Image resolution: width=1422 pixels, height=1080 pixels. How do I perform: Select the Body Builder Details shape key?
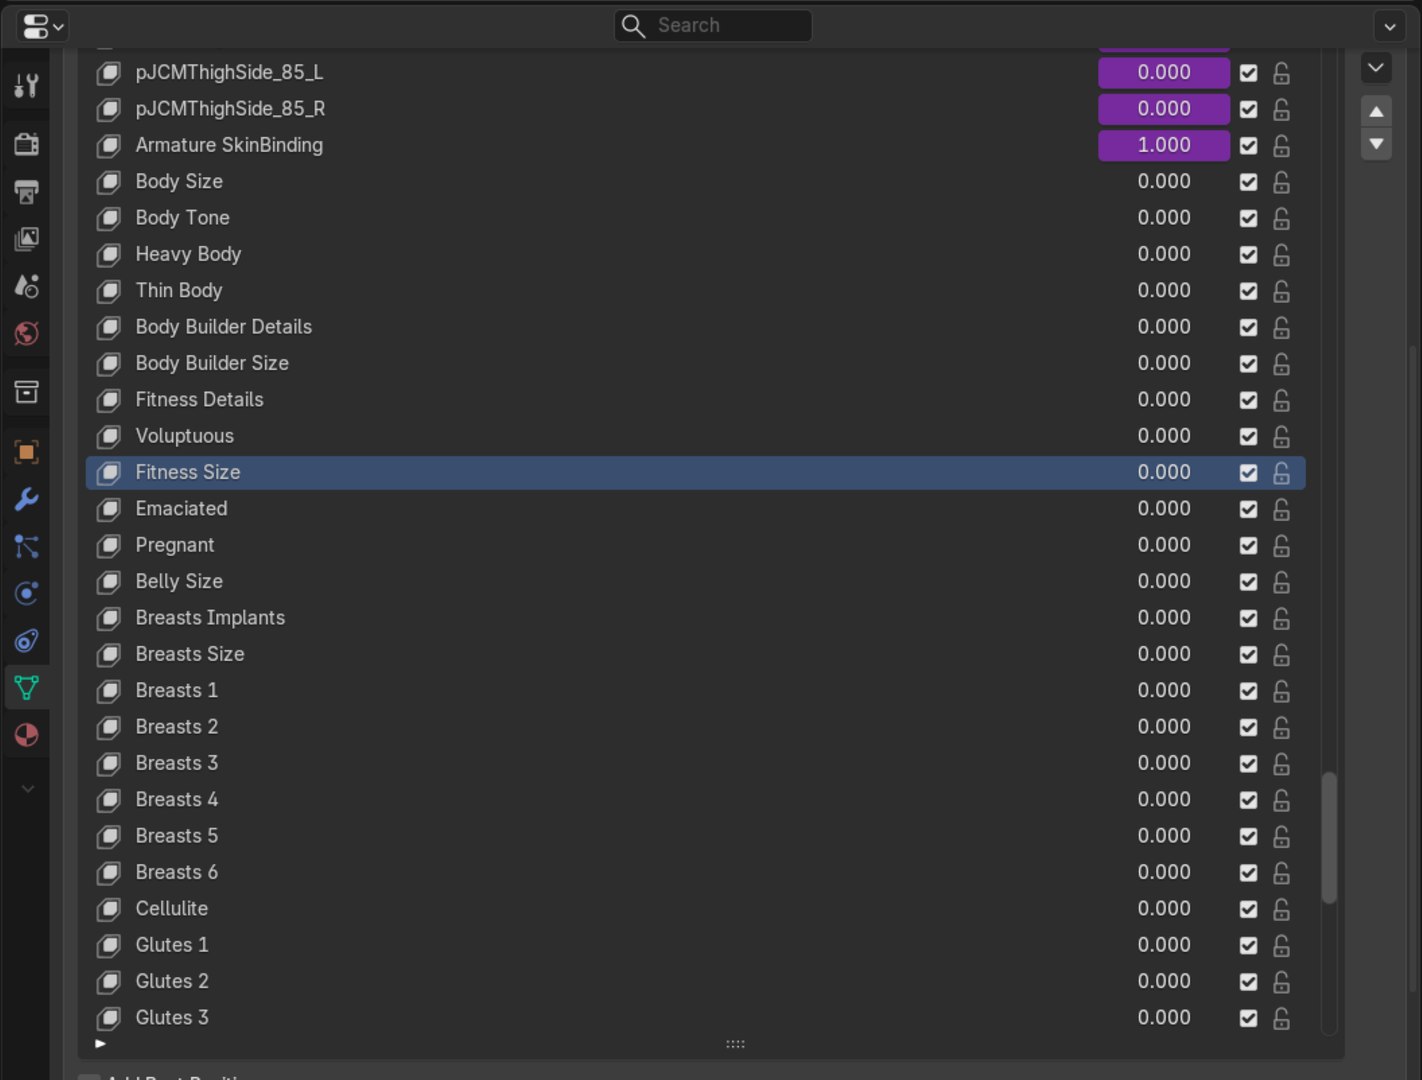[x=696, y=327]
